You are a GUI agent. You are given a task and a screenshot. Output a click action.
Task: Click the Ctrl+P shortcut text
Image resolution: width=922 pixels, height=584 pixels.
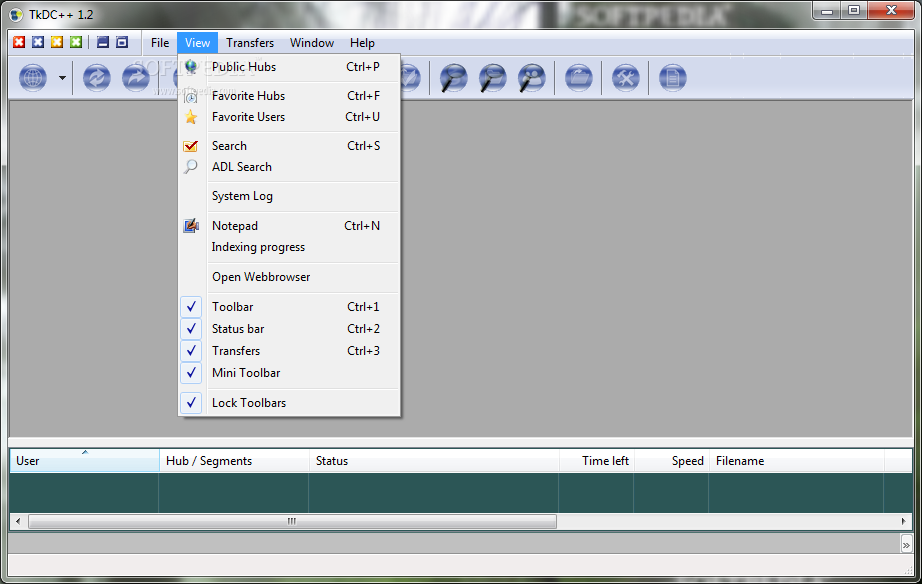click(363, 67)
